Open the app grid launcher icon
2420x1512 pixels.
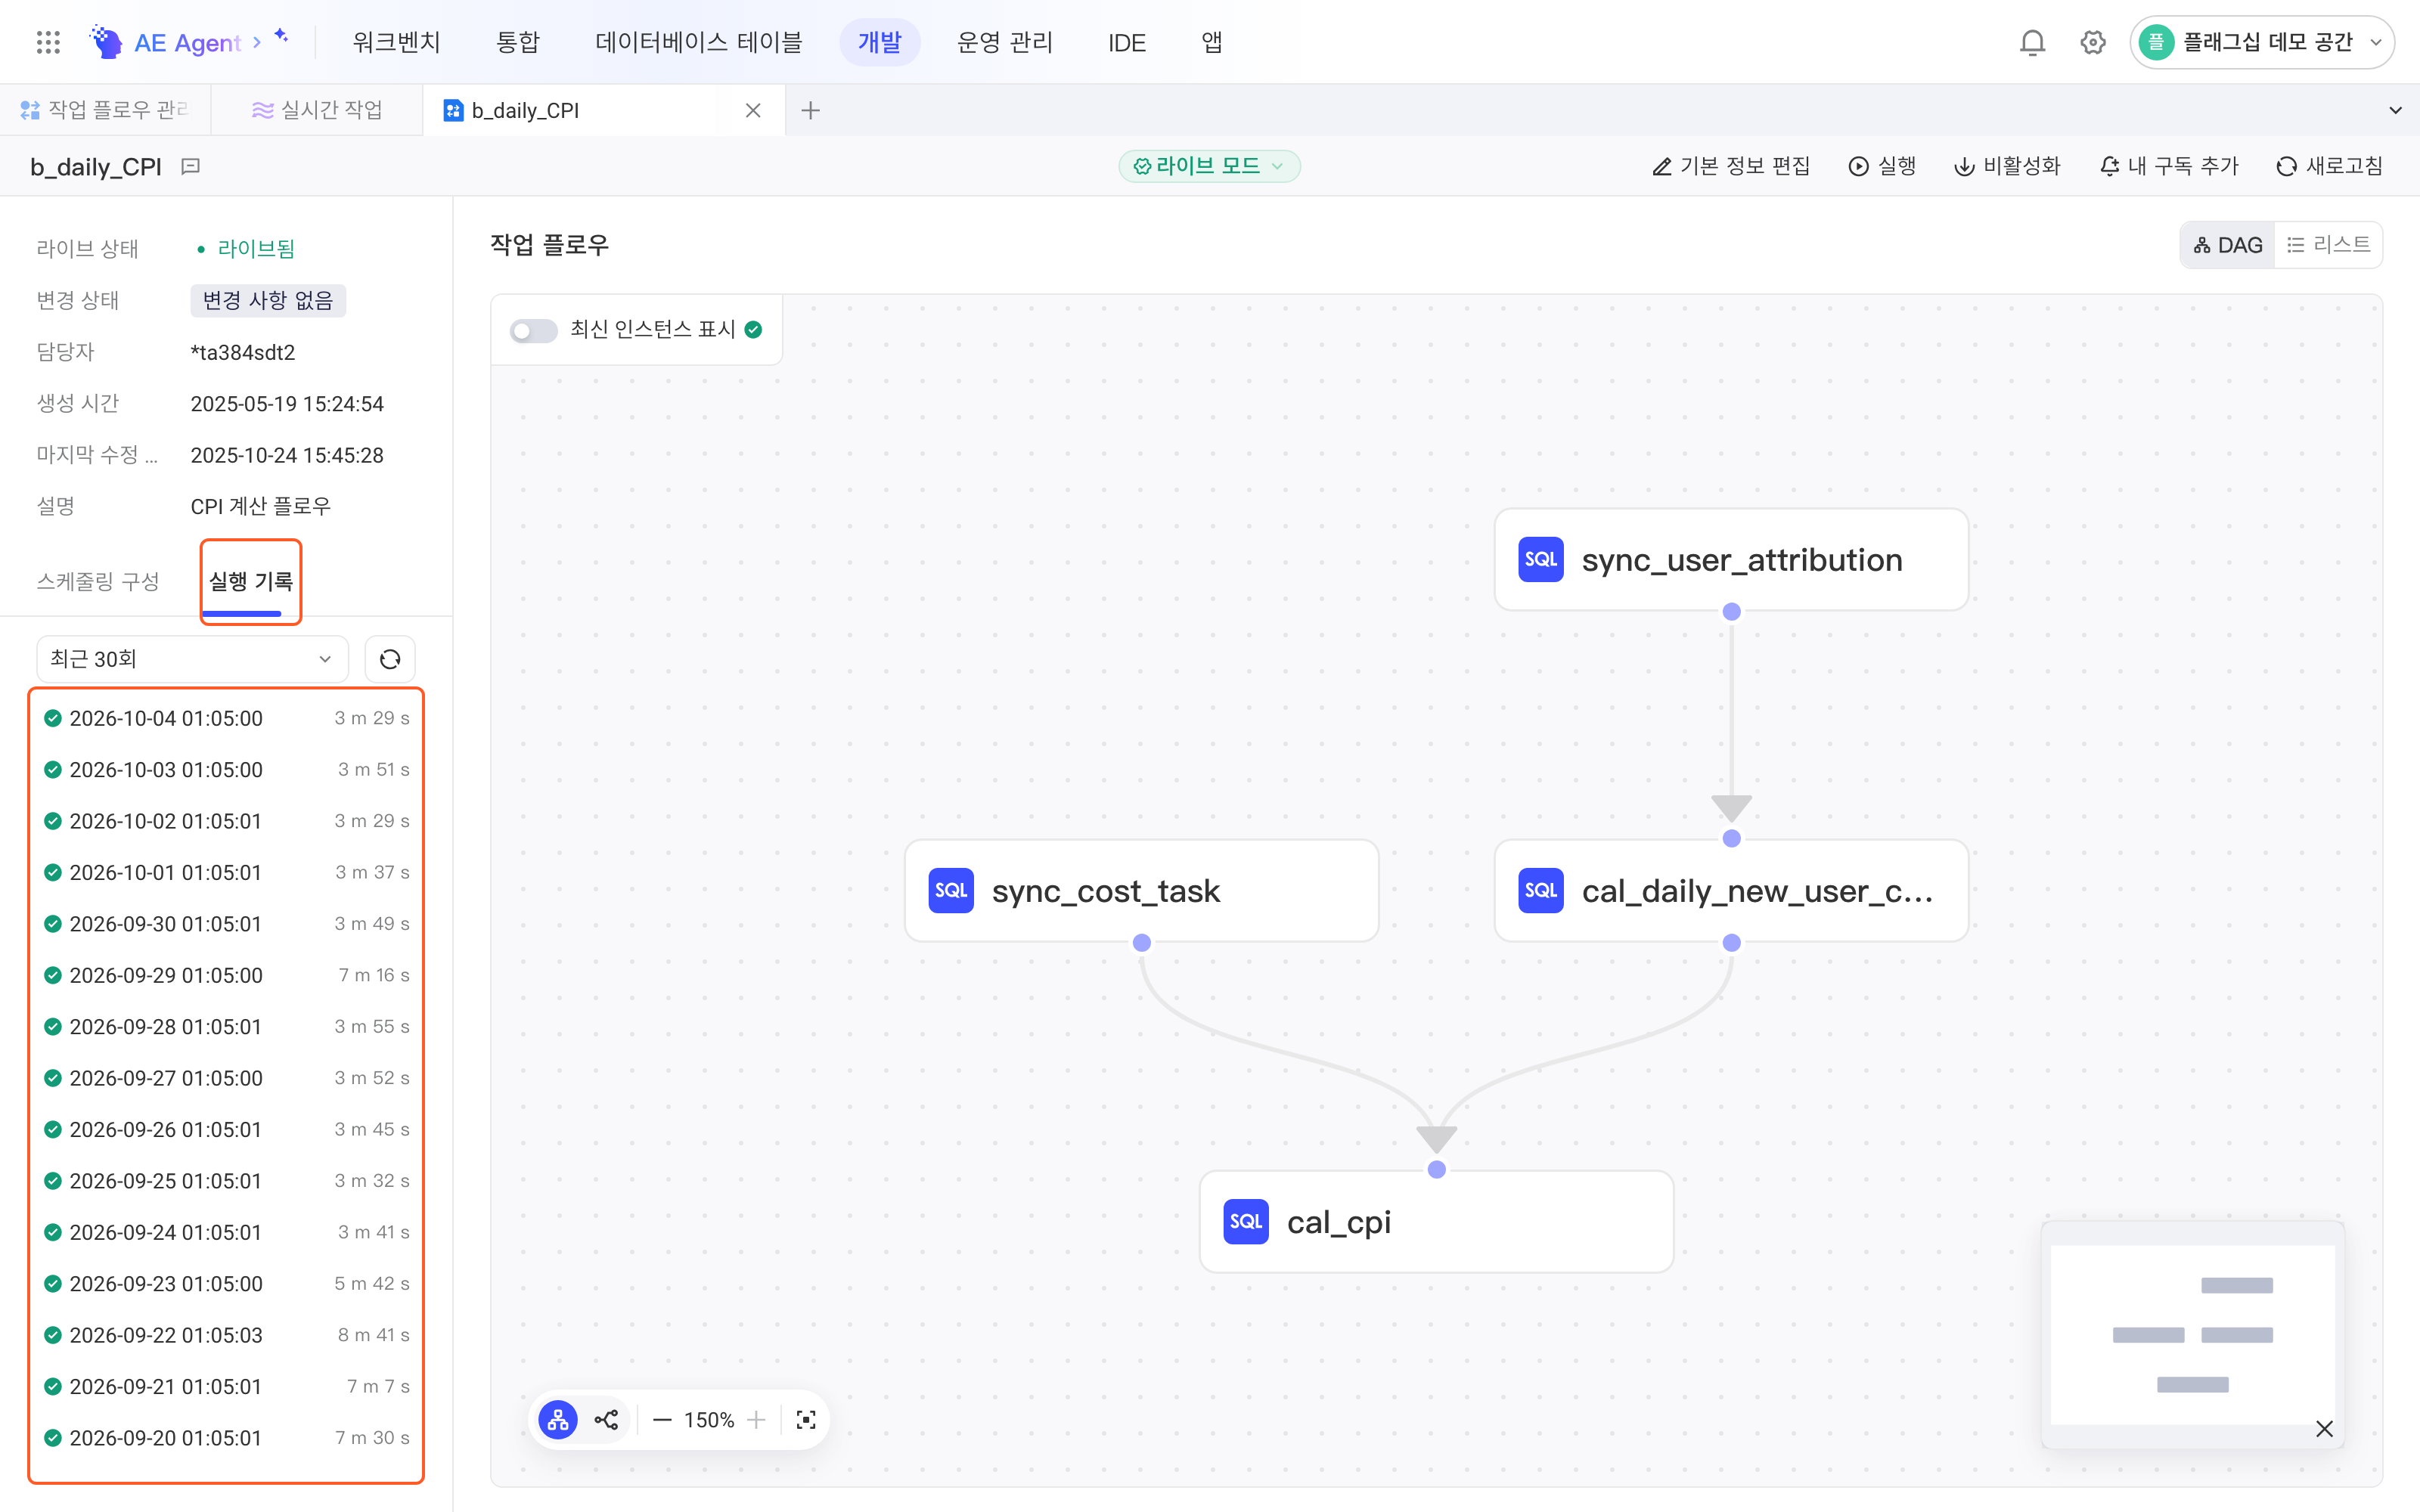(x=48, y=42)
